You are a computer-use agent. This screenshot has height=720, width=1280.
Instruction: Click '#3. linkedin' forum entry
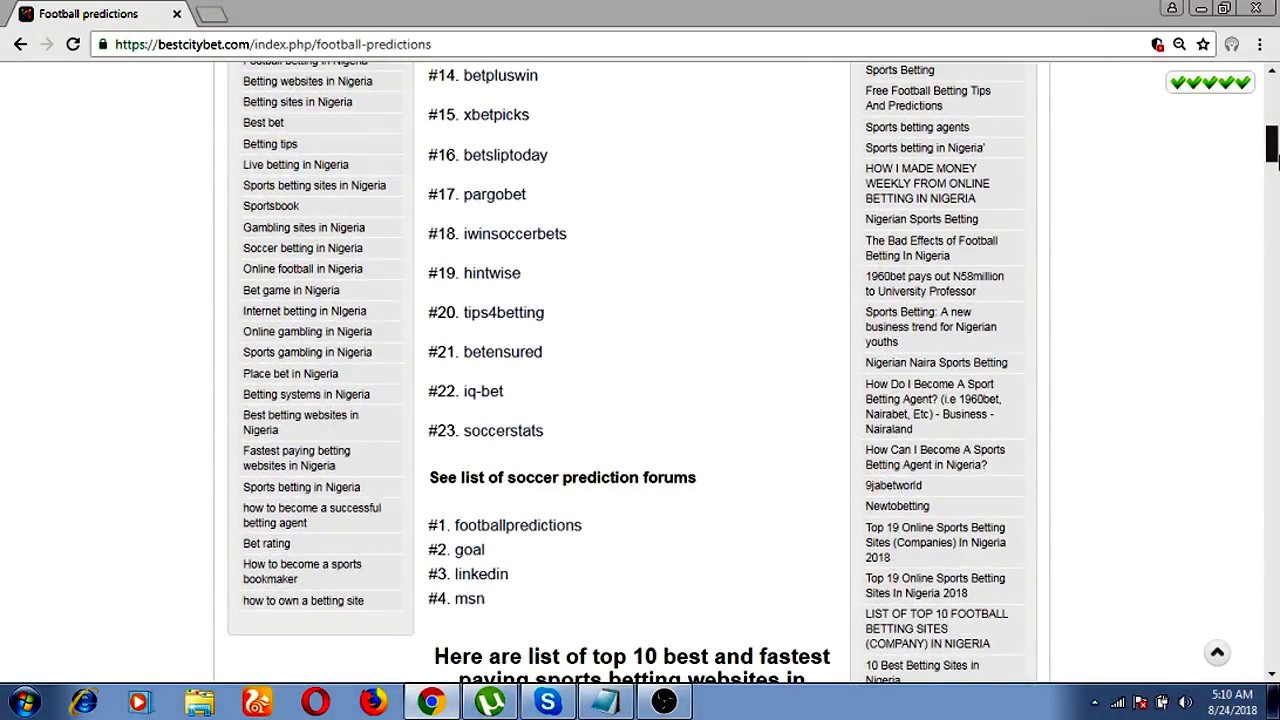click(468, 574)
